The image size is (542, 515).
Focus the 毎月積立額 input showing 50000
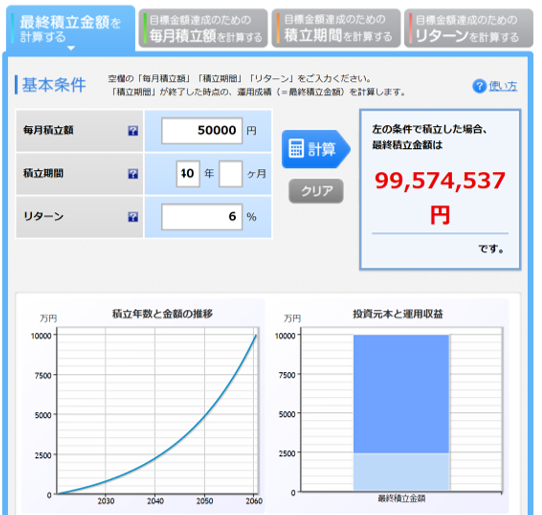pos(202,131)
